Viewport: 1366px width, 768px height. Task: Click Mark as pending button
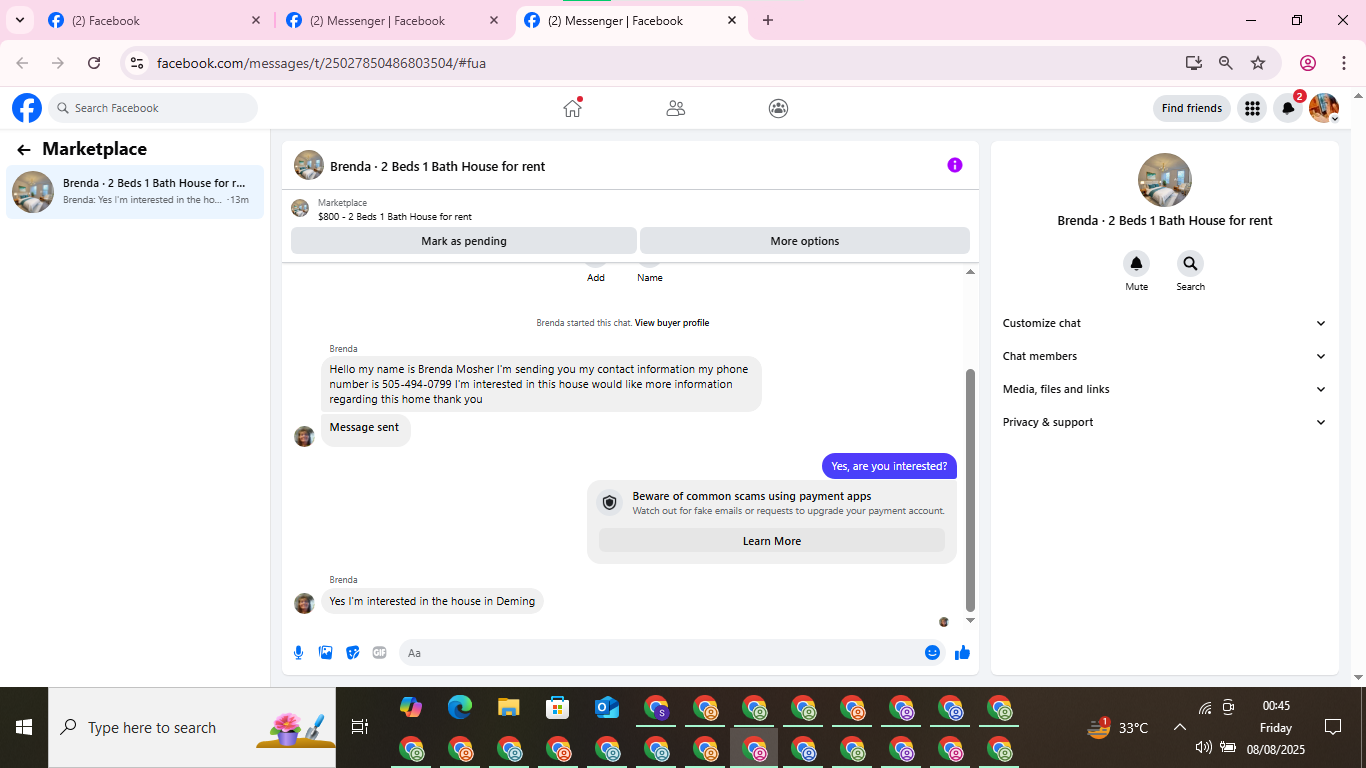pos(464,241)
